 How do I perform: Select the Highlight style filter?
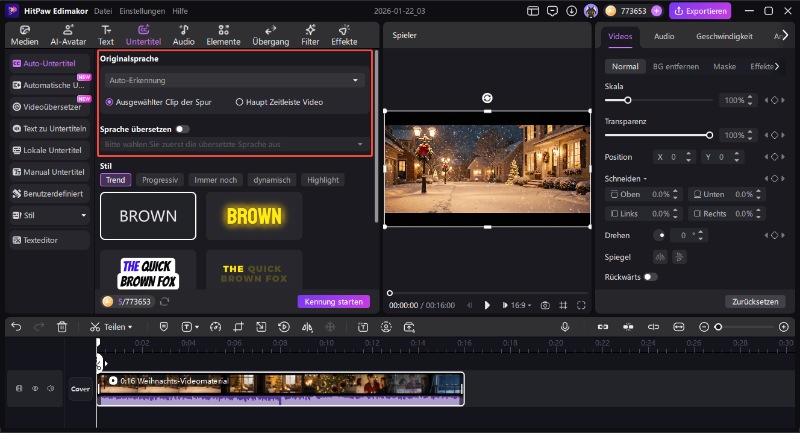click(x=323, y=180)
